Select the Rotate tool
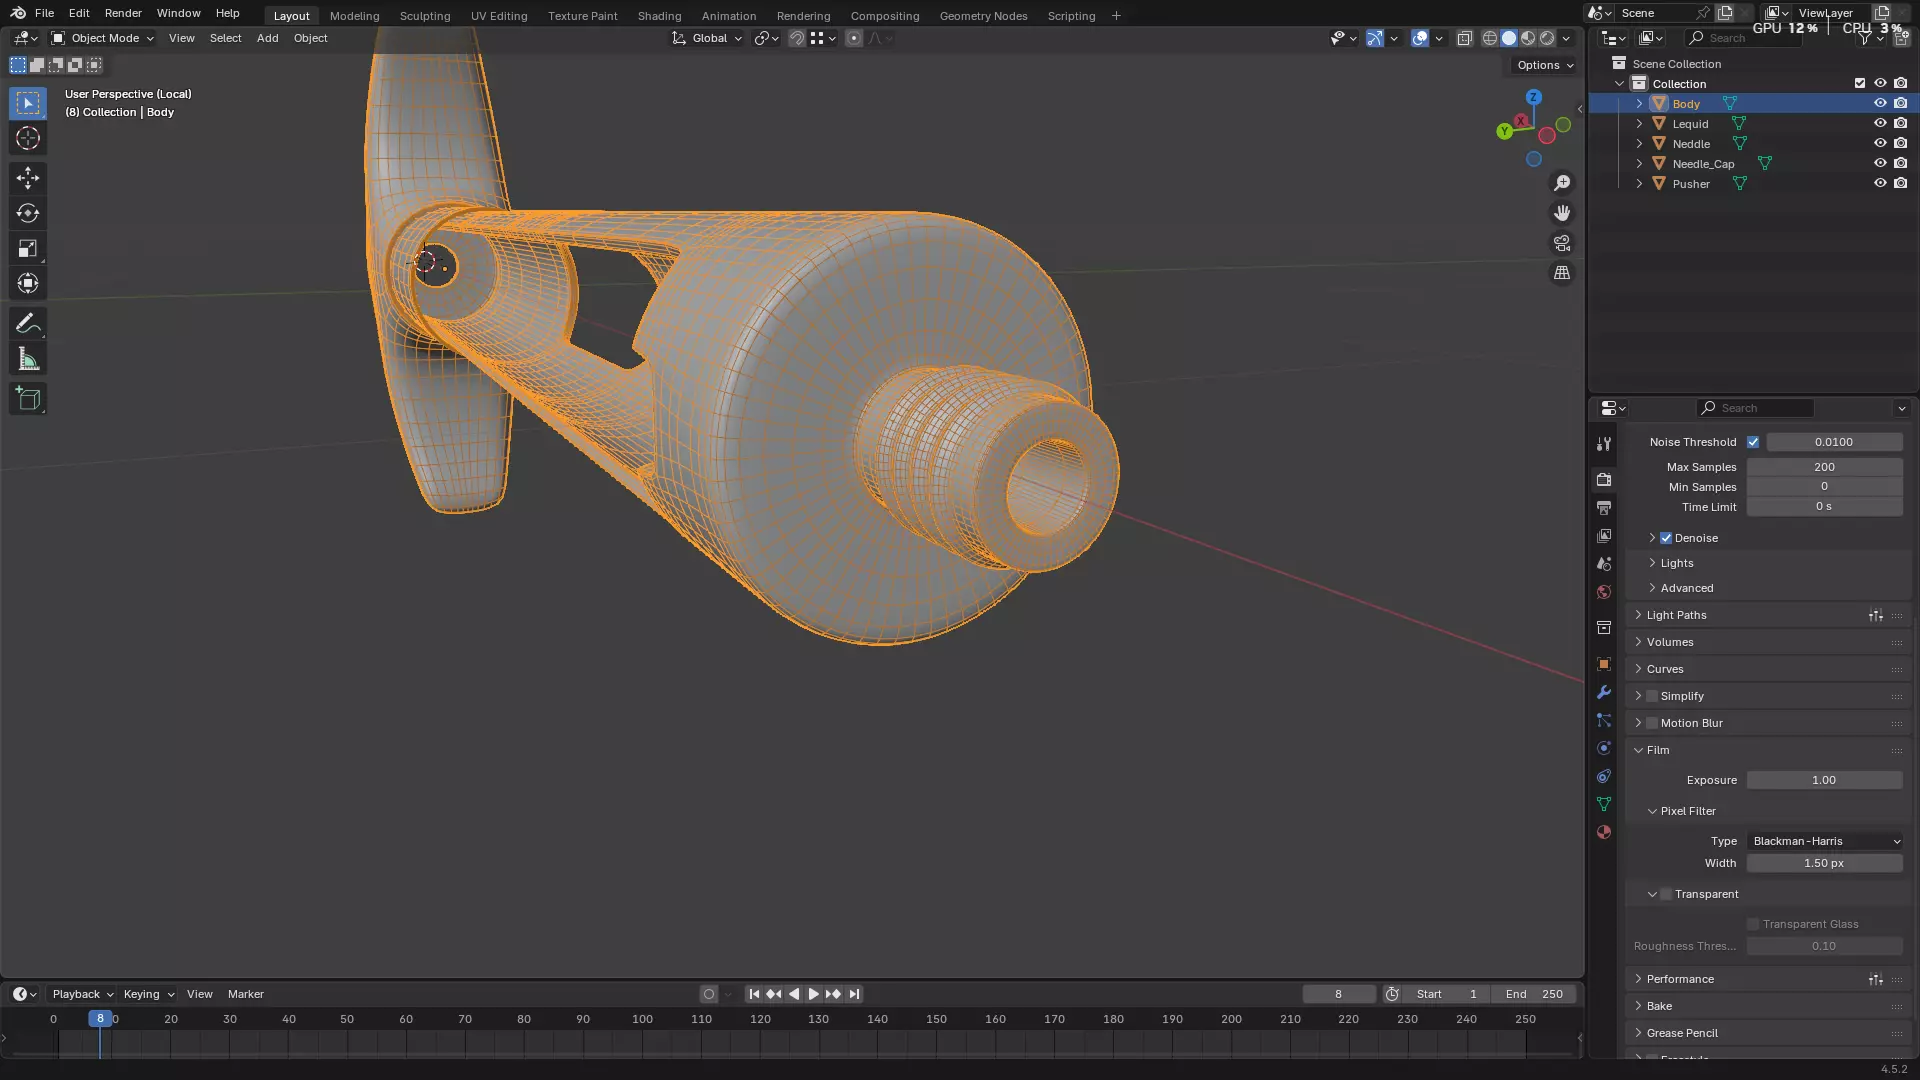1920x1080 pixels. pyautogui.click(x=28, y=213)
